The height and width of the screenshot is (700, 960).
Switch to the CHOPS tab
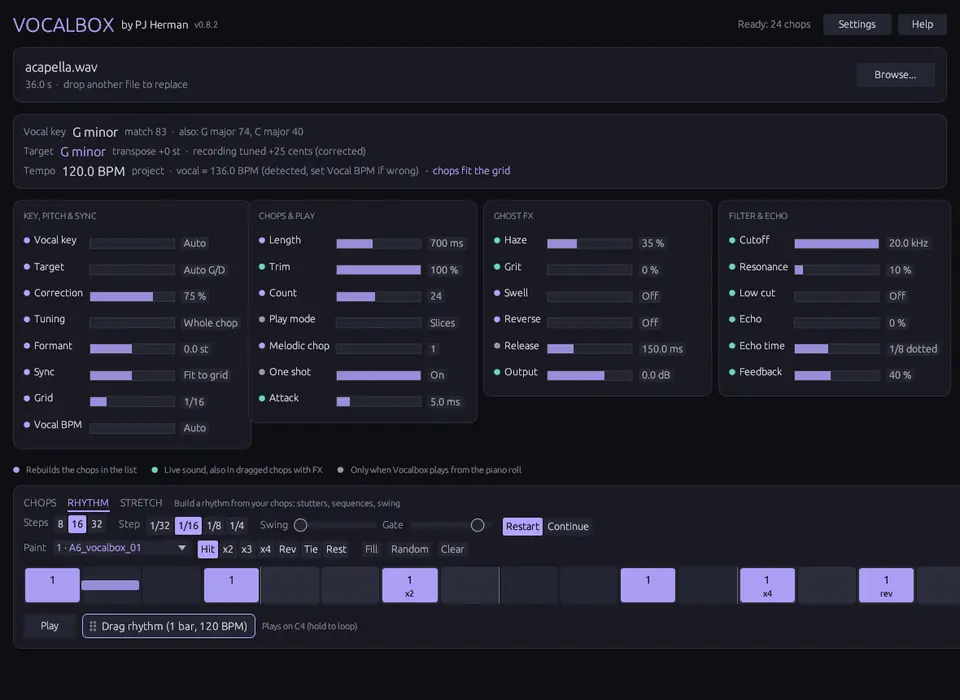click(x=40, y=503)
